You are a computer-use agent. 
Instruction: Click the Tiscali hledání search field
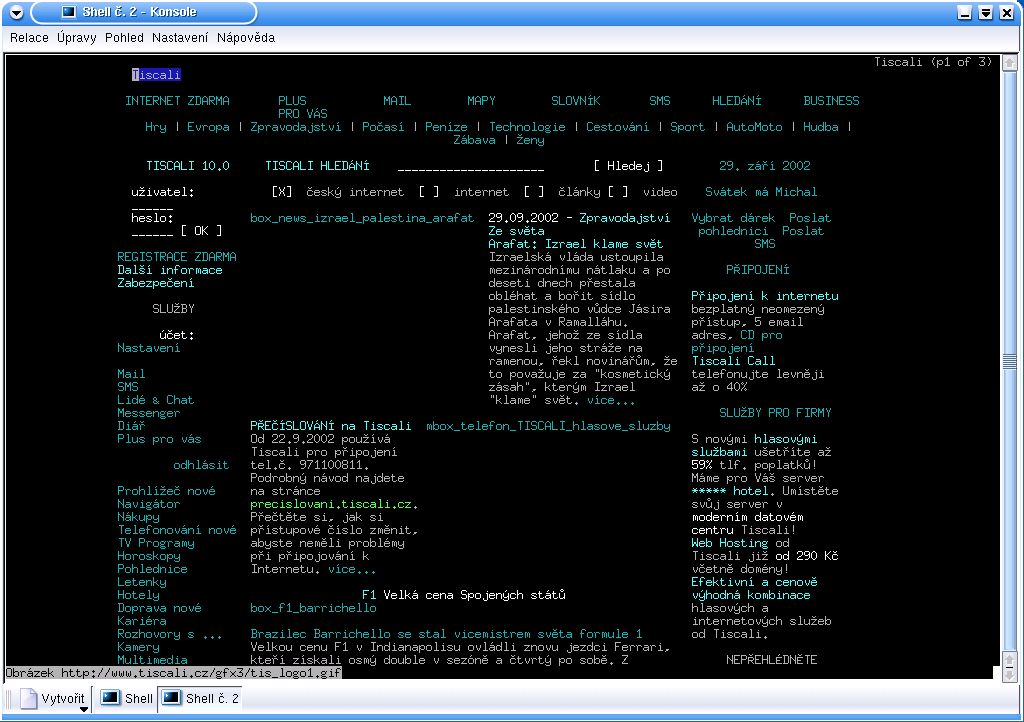470,166
